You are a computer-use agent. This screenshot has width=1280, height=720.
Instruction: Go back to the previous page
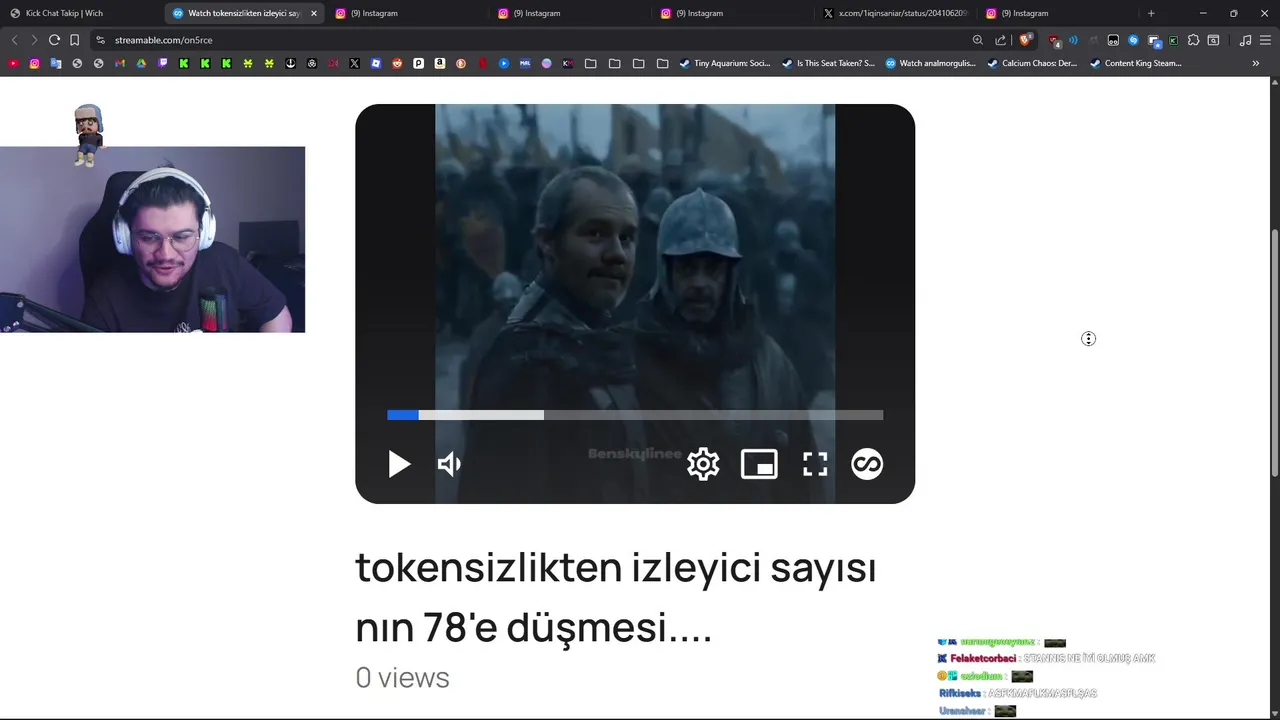click(x=14, y=40)
